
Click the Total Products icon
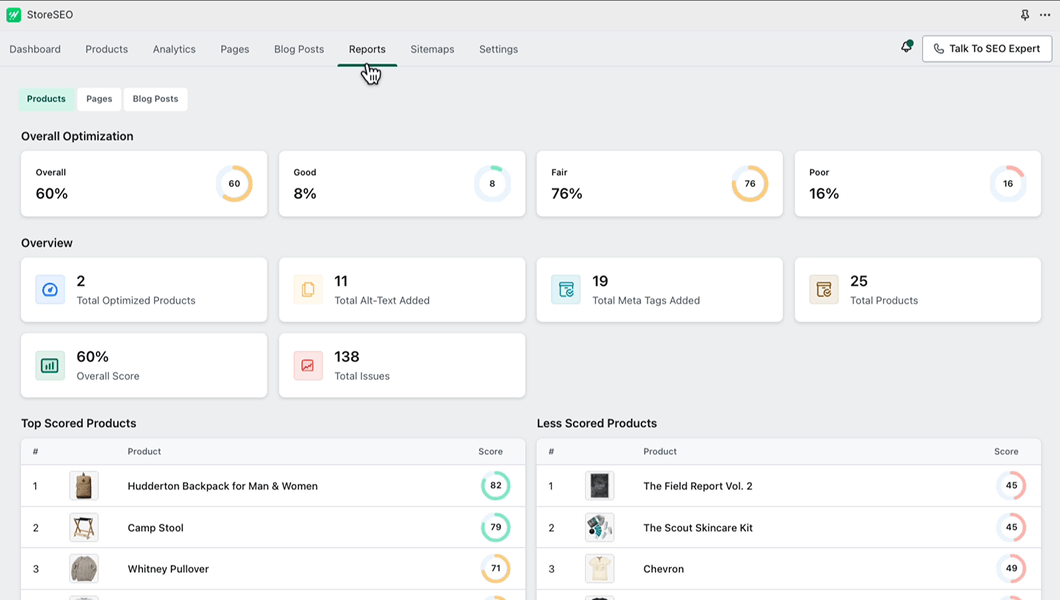(x=824, y=290)
